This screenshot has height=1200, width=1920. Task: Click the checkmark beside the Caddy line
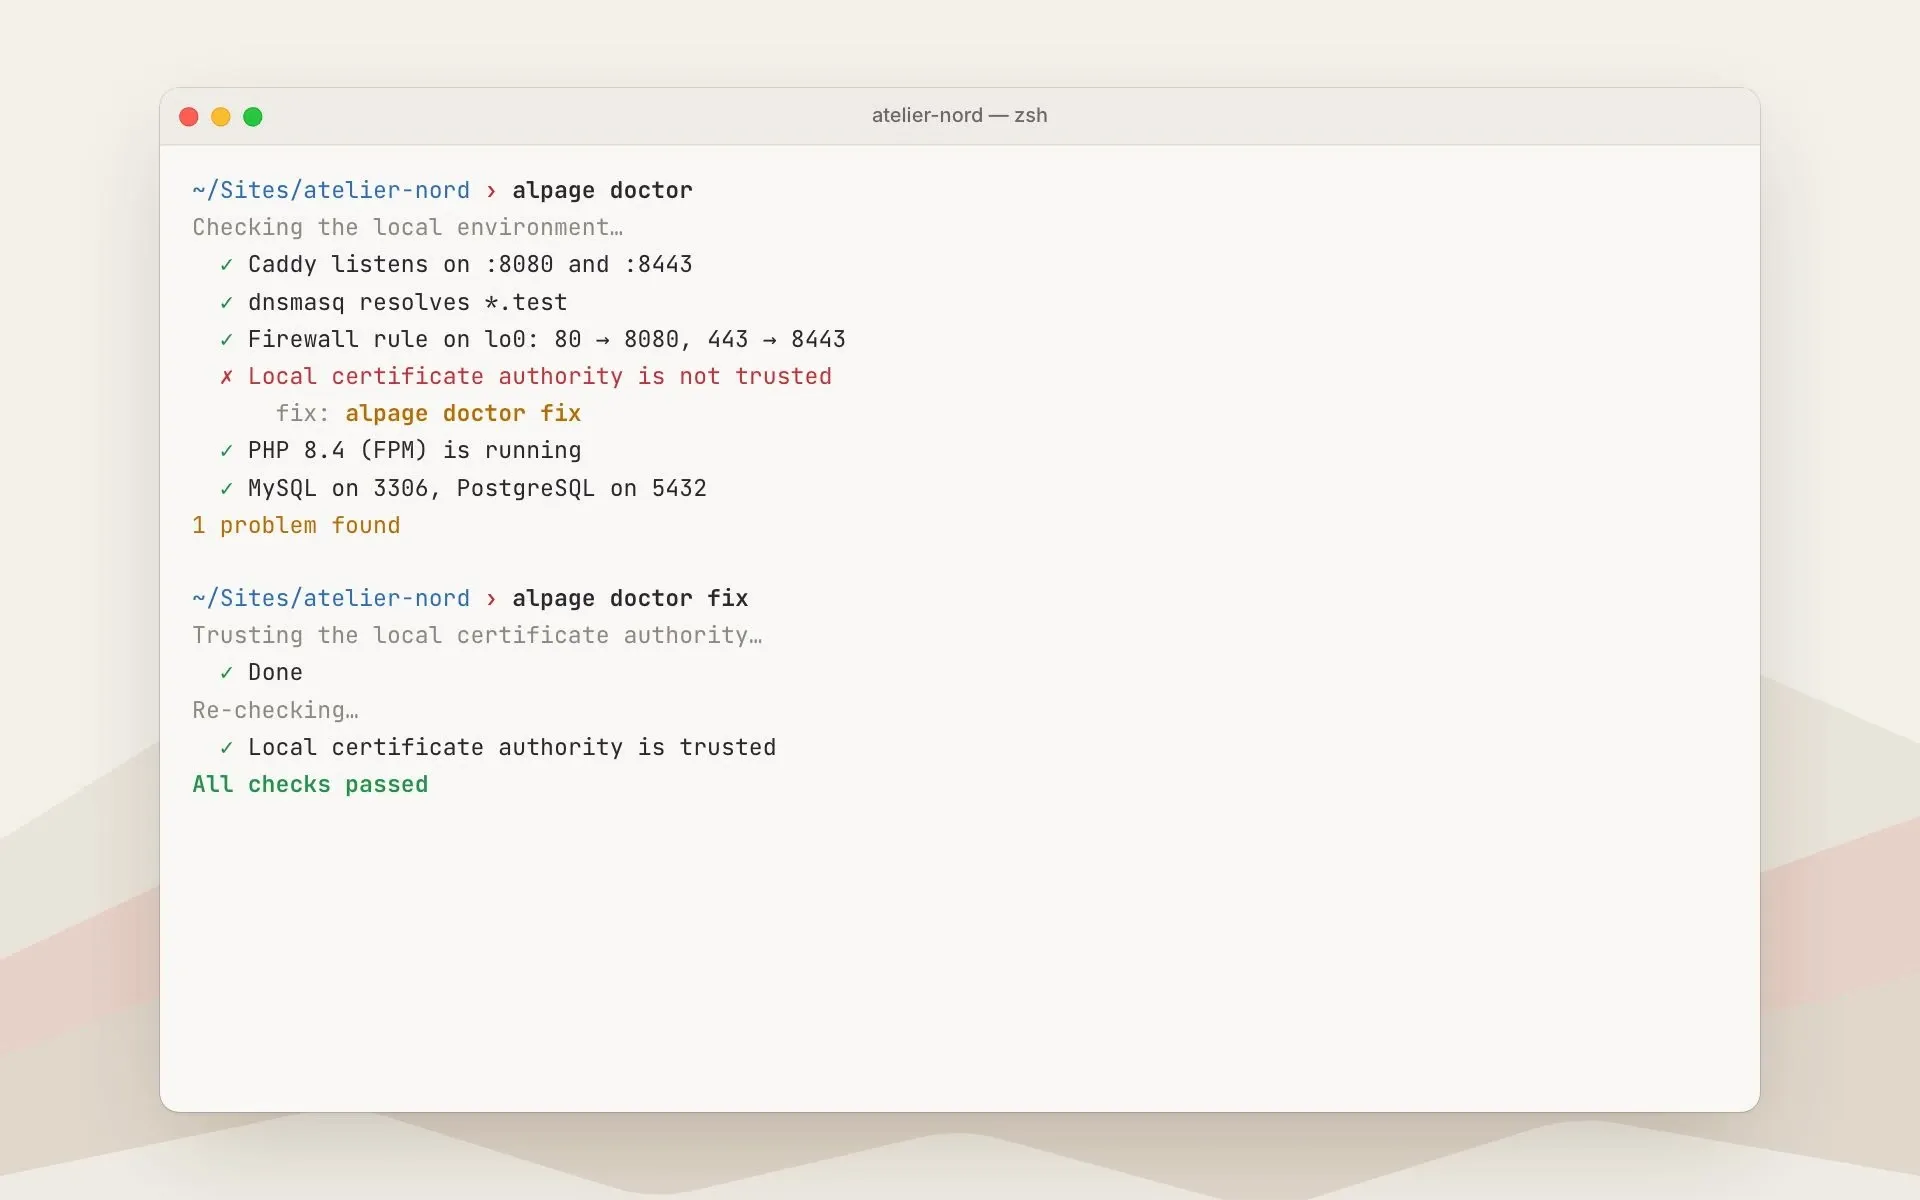[227, 265]
